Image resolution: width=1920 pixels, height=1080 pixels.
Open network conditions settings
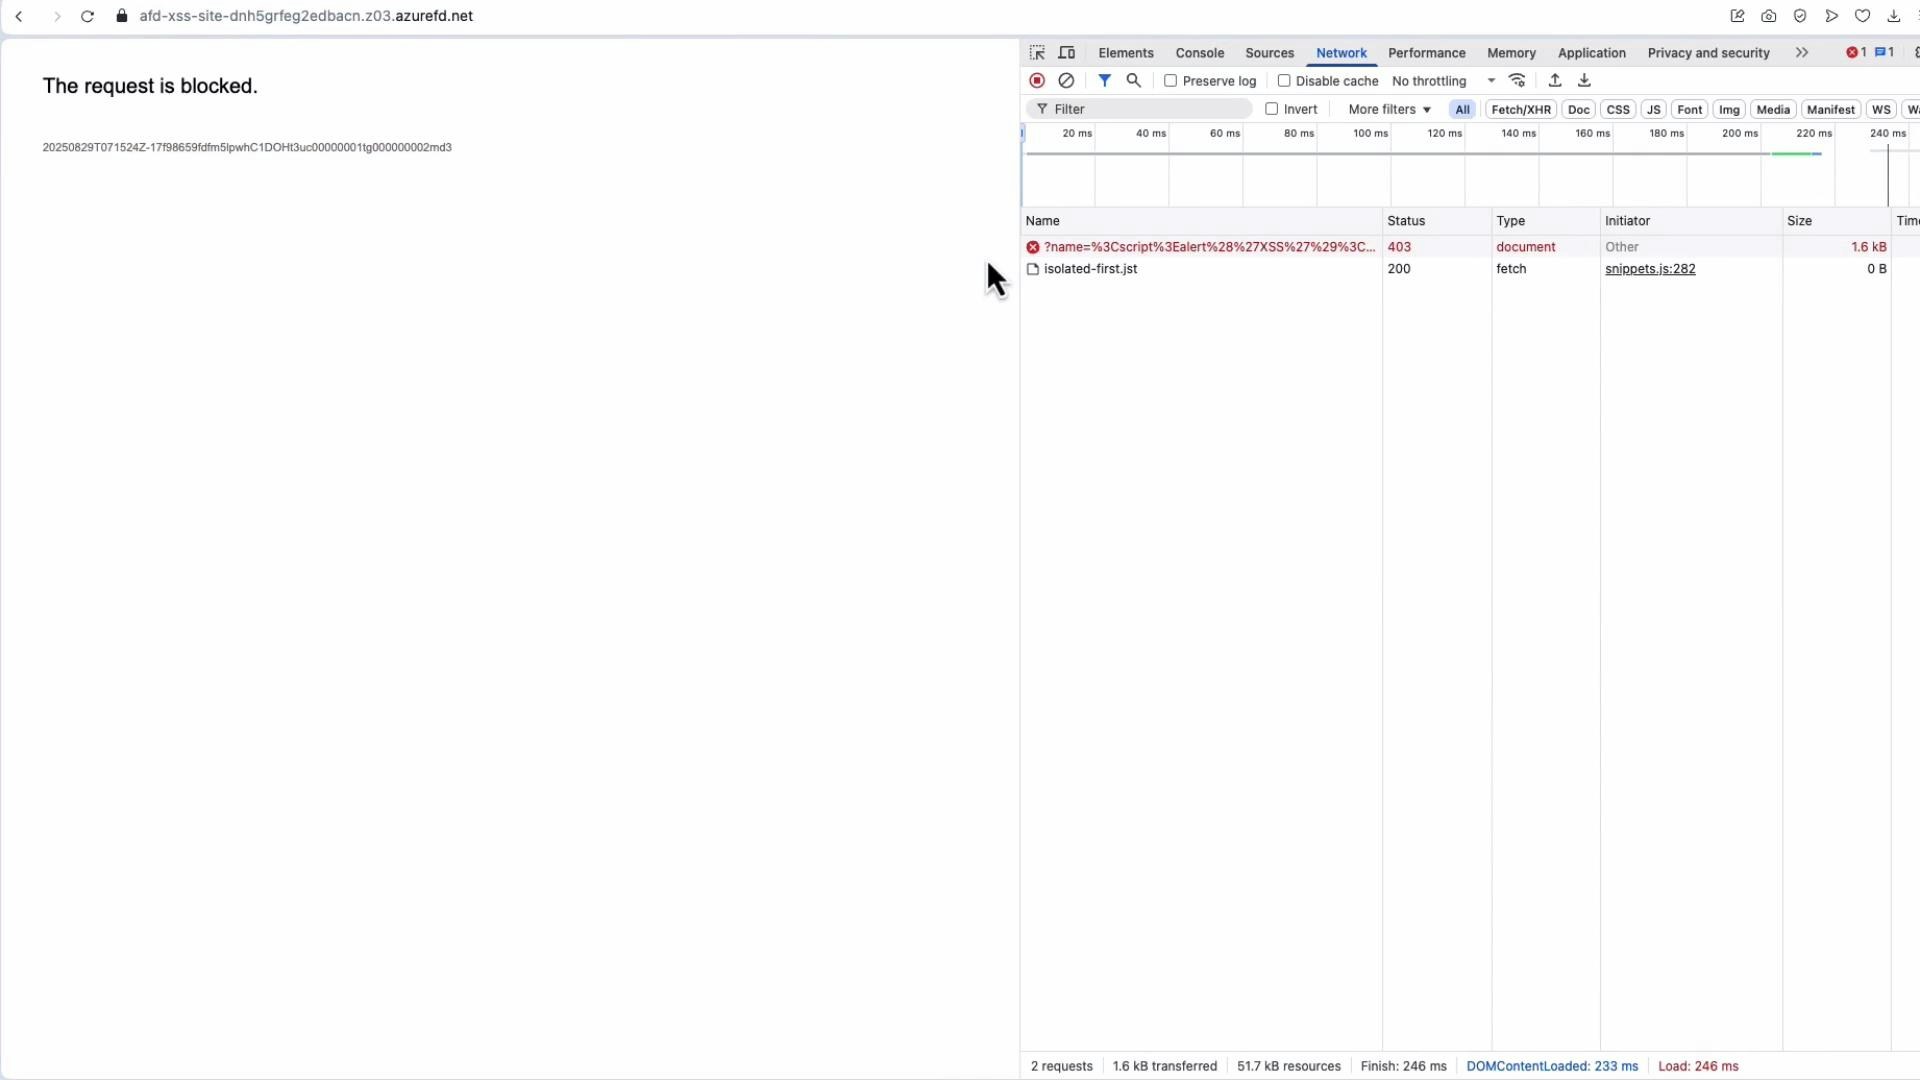coord(1517,80)
